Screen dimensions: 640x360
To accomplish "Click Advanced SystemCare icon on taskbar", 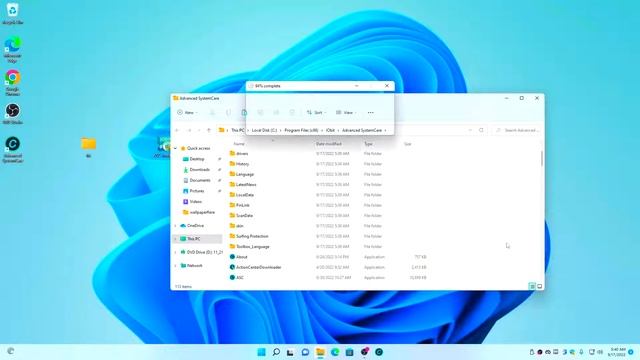I will pyautogui.click(x=379, y=352).
